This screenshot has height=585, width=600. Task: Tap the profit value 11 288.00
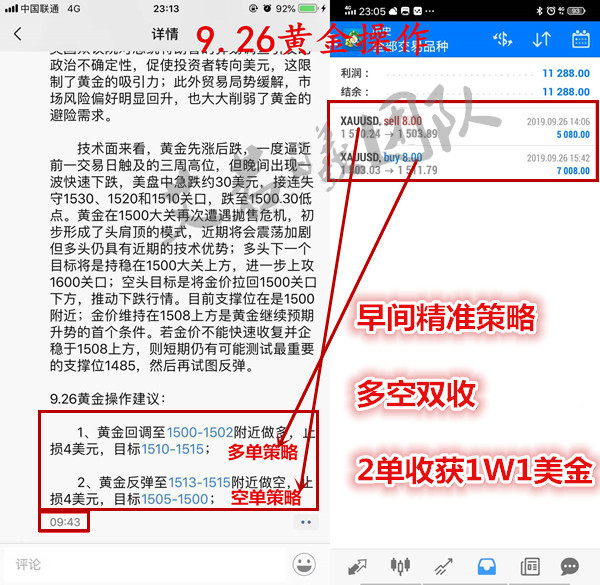566,73
